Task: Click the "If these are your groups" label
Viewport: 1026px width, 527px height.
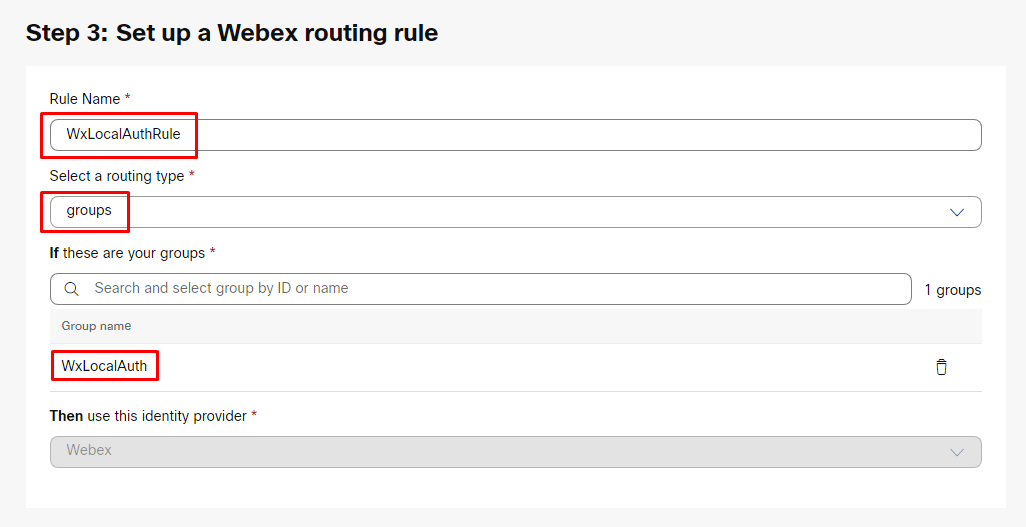Action: coord(126,253)
